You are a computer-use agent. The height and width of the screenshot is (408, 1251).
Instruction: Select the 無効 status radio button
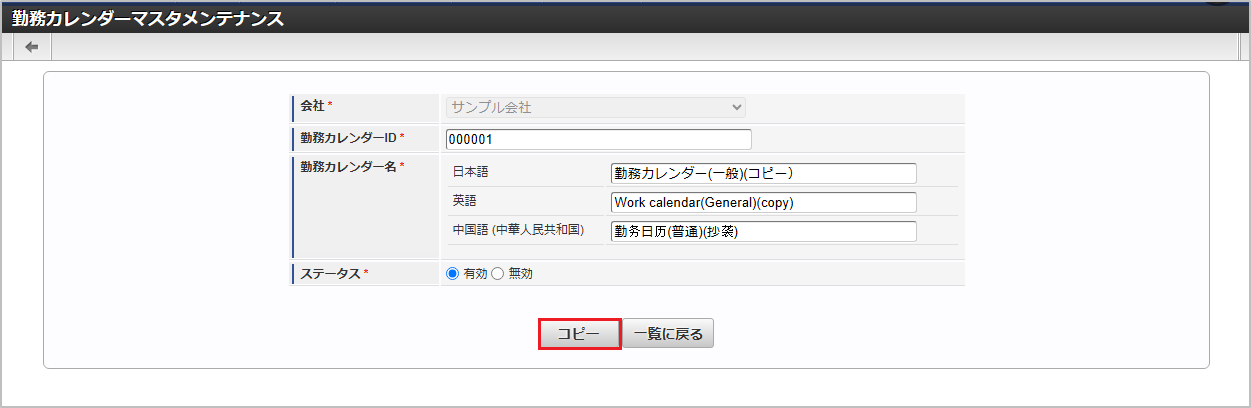tap(498, 273)
